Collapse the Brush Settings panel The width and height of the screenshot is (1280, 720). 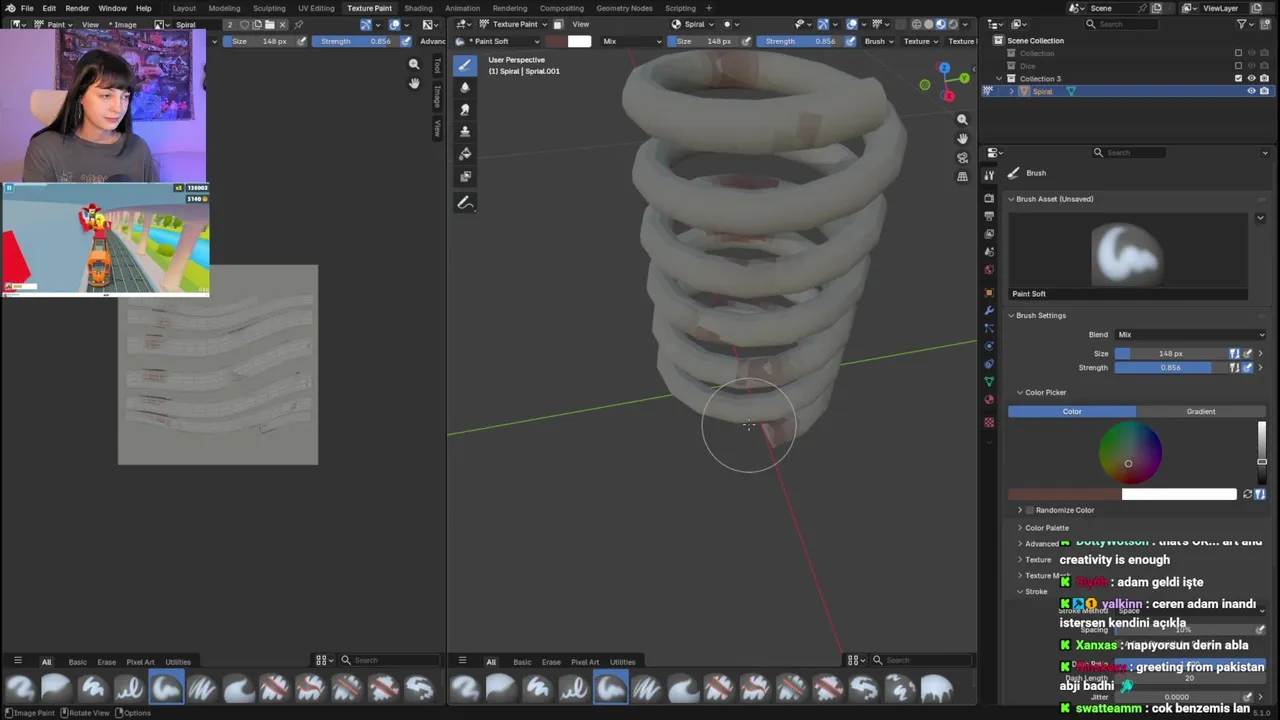(1011, 315)
